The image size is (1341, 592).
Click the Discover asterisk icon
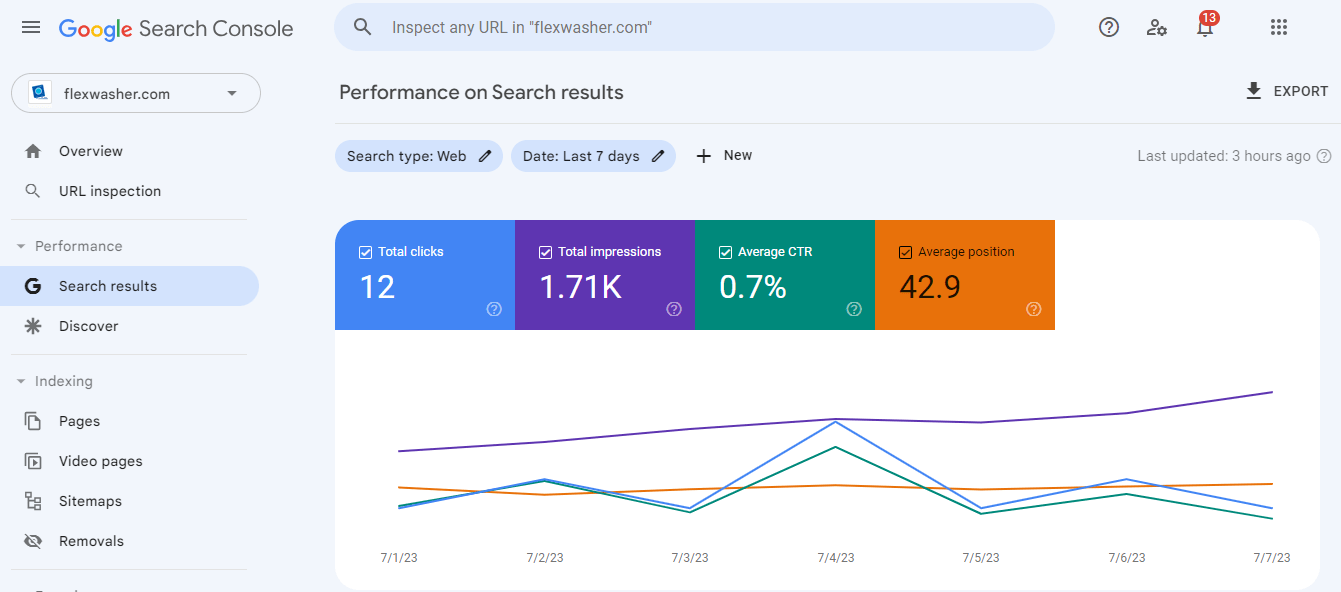(33, 326)
